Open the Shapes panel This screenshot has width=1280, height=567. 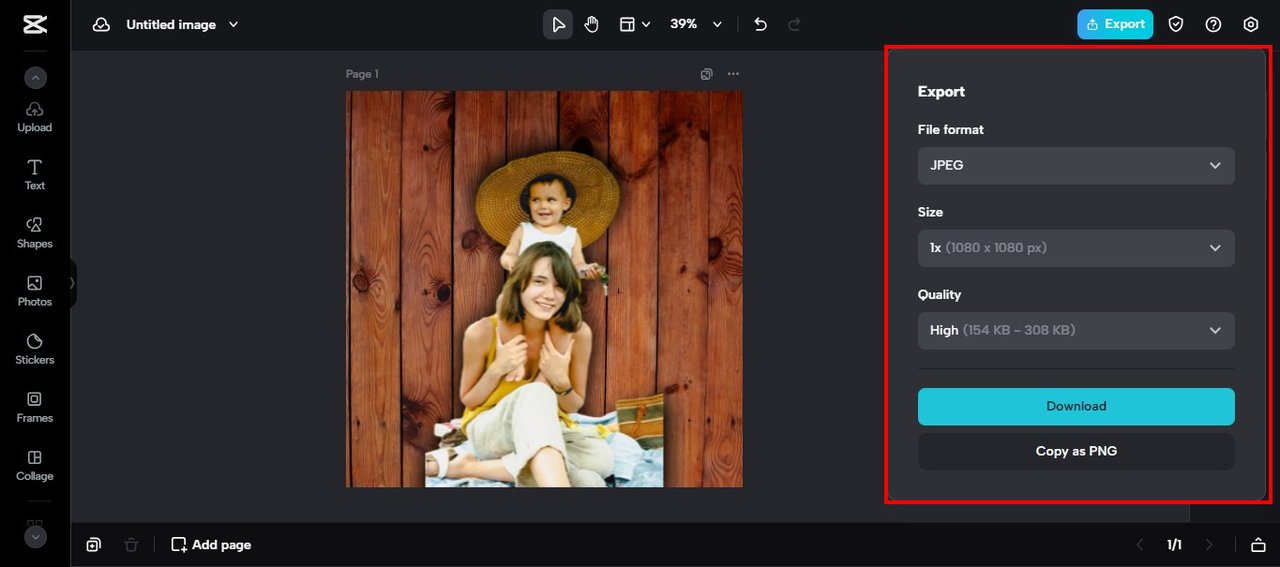pyautogui.click(x=35, y=232)
